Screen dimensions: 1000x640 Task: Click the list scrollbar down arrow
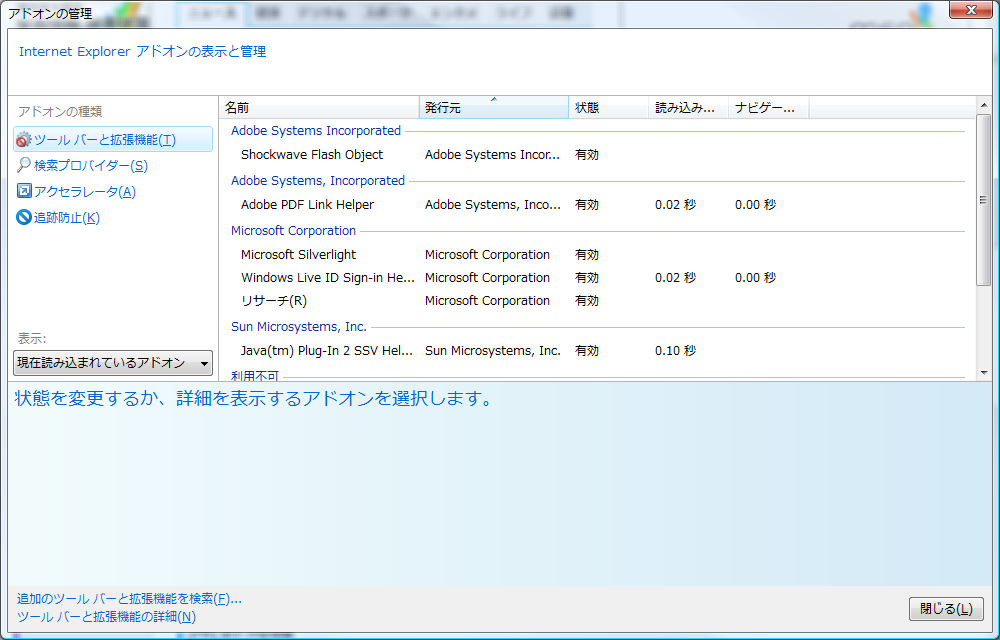[x=983, y=373]
